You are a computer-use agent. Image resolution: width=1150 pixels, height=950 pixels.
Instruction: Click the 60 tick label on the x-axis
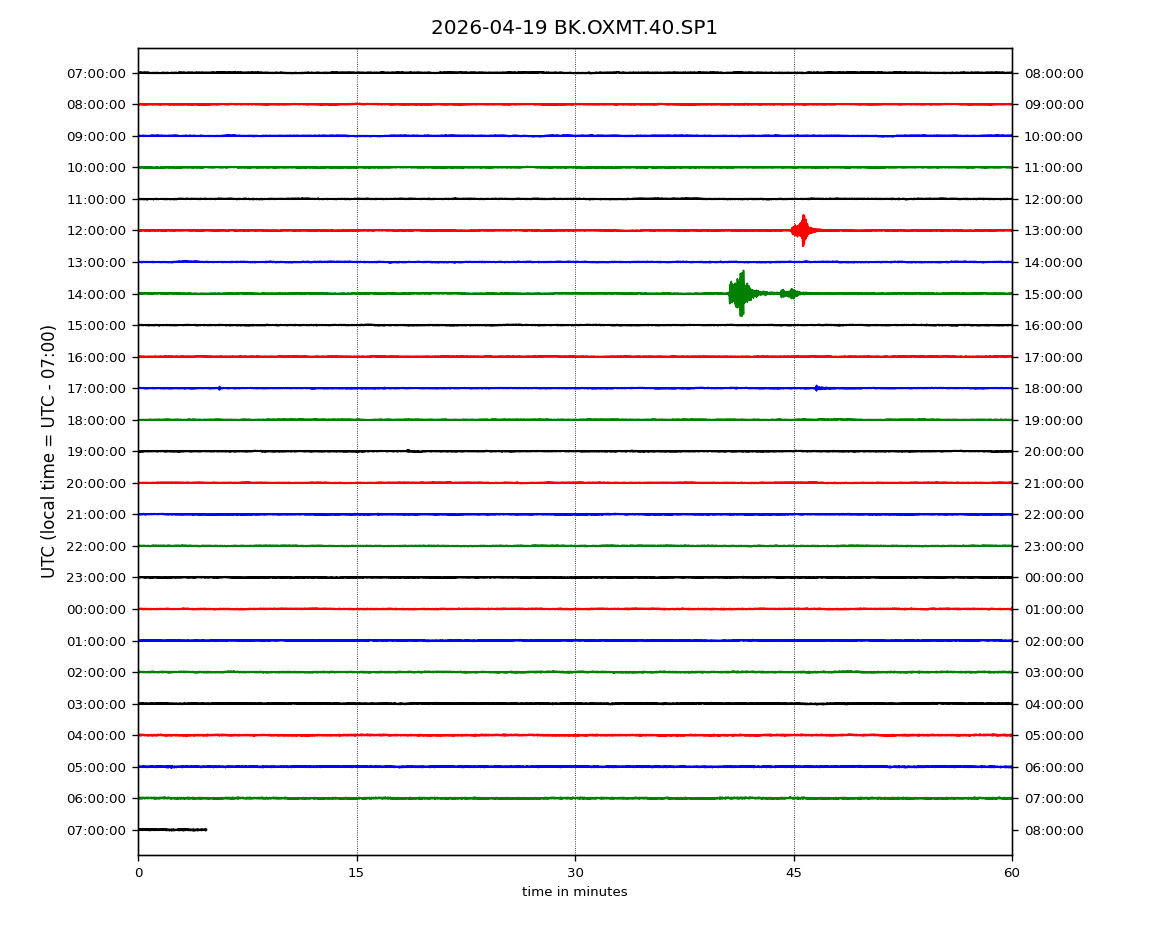pyautogui.click(x=1012, y=873)
